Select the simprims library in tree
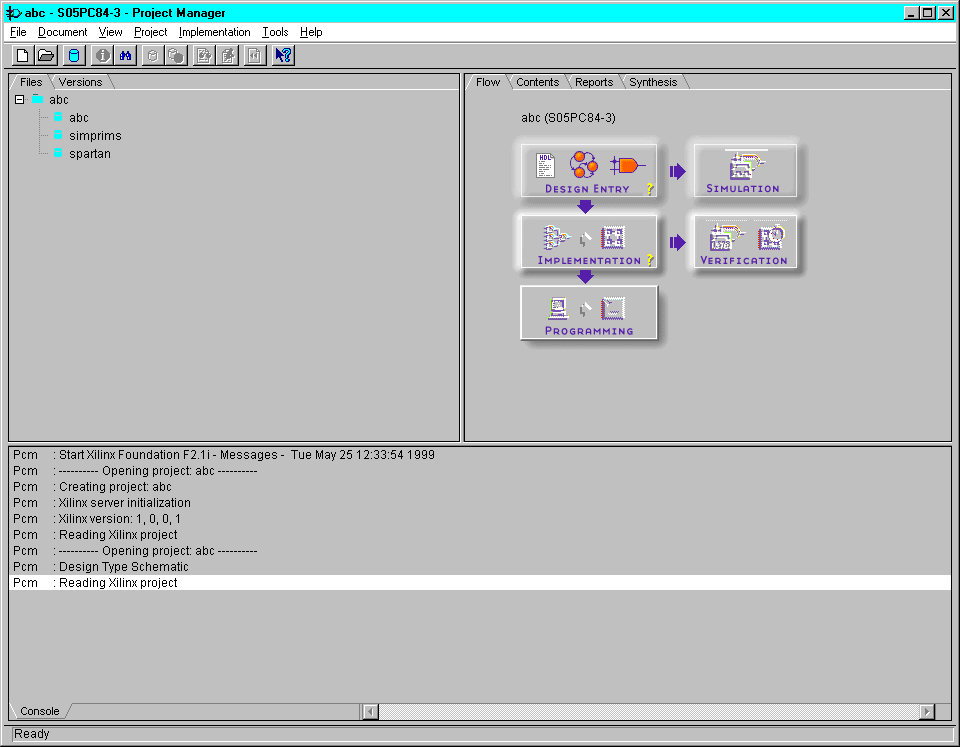This screenshot has height=747, width=960. point(95,136)
